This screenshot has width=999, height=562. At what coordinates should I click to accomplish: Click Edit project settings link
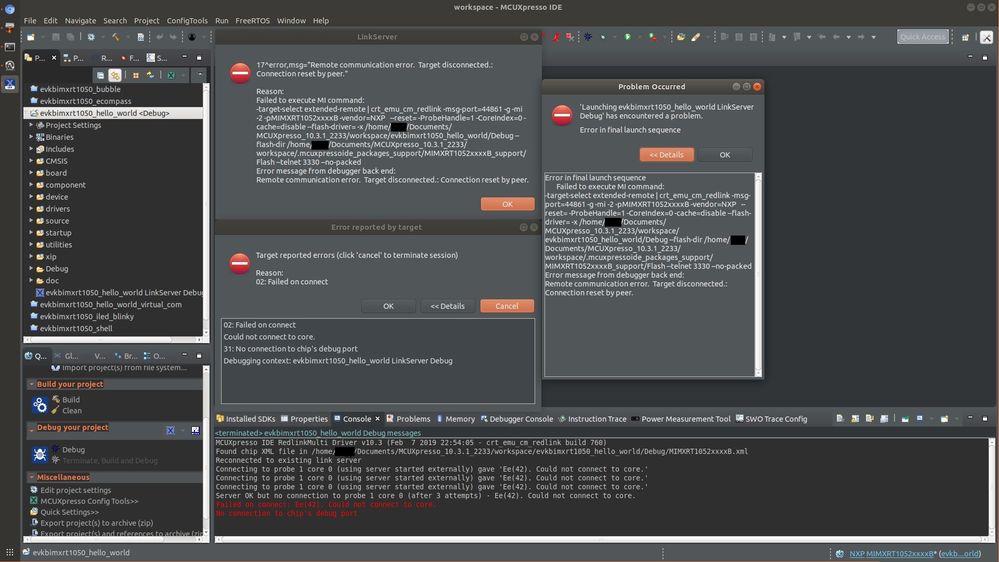tap(75, 490)
